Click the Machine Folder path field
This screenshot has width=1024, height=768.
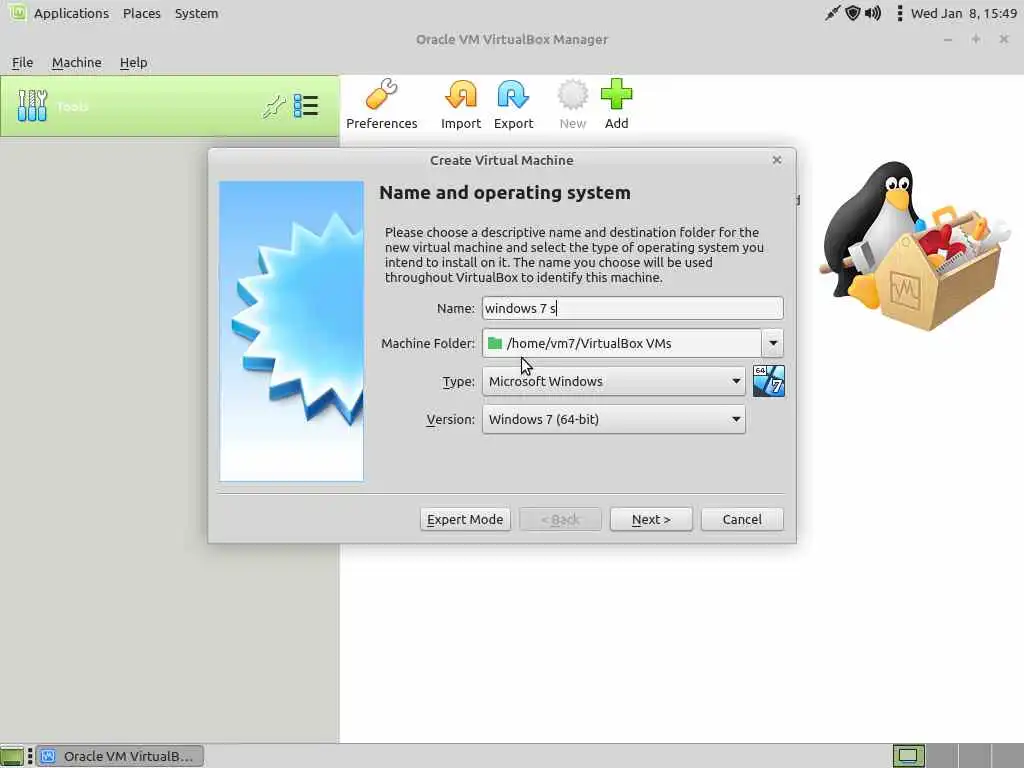(622, 344)
